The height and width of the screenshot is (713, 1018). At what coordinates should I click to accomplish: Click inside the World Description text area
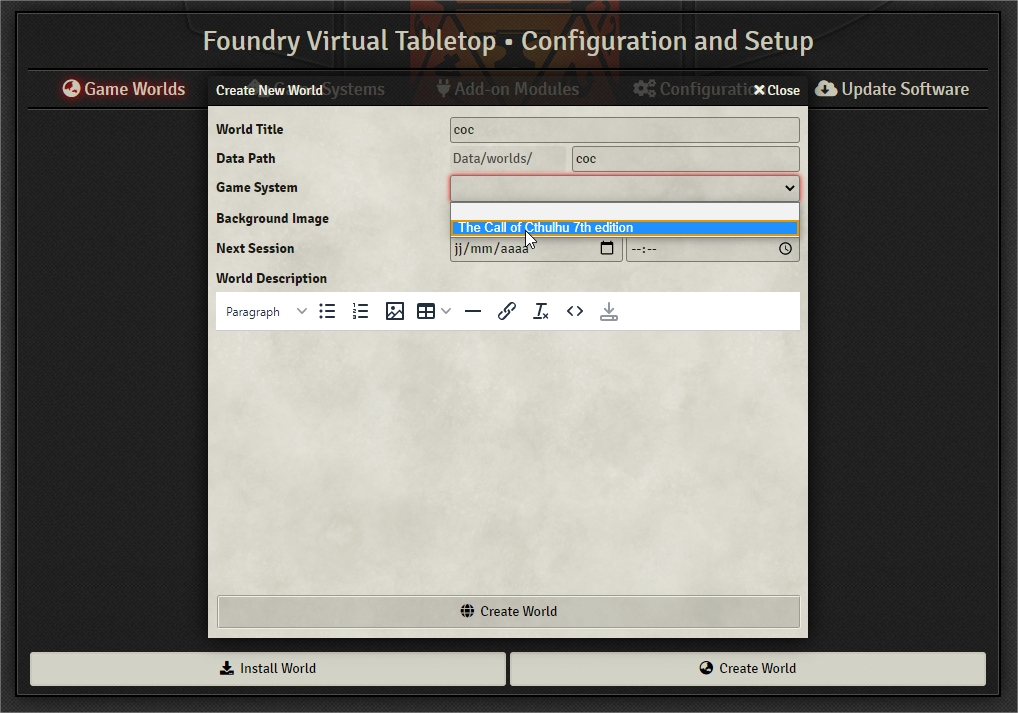tap(508, 458)
